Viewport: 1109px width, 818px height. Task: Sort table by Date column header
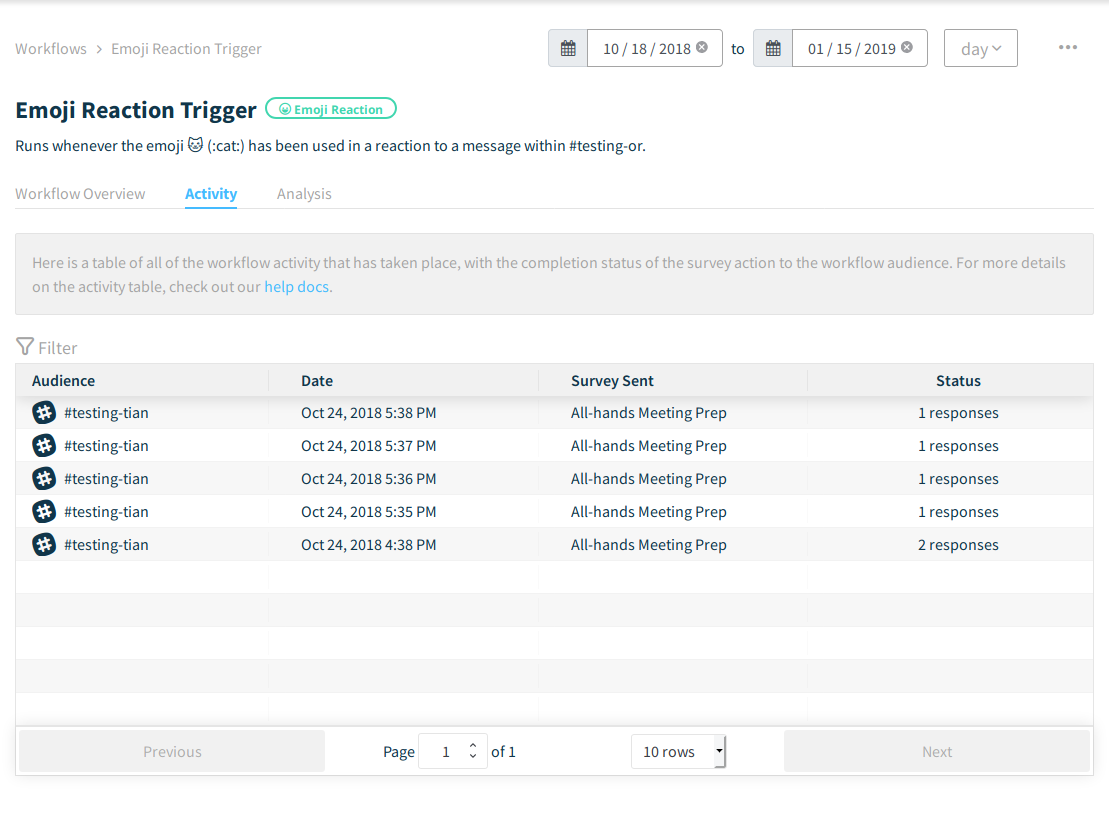point(317,381)
